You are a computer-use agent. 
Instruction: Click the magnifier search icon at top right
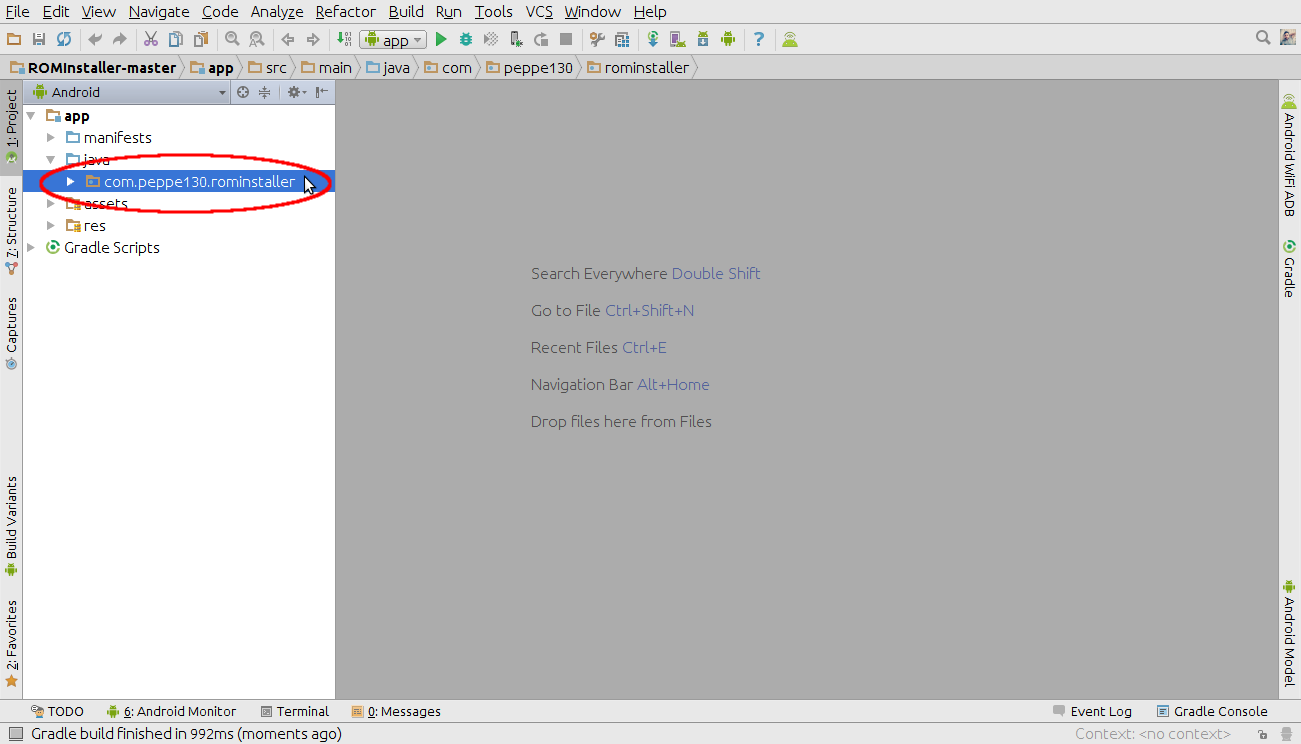pos(1263,38)
